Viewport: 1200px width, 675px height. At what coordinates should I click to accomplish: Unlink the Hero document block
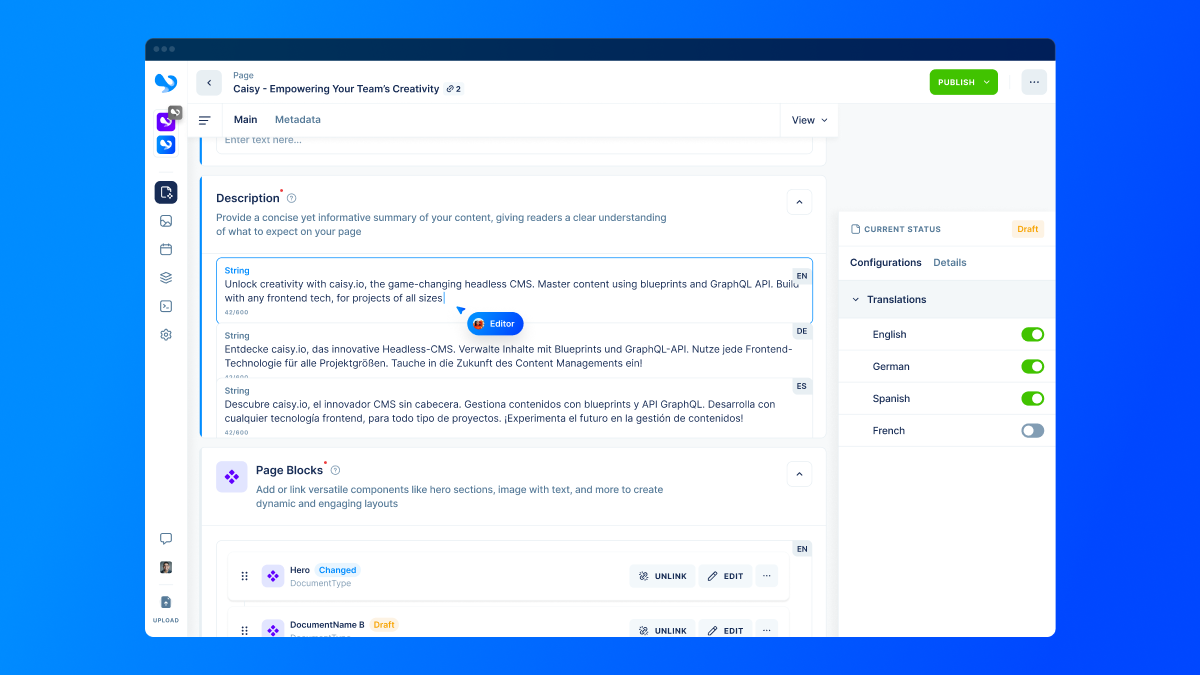(x=662, y=576)
